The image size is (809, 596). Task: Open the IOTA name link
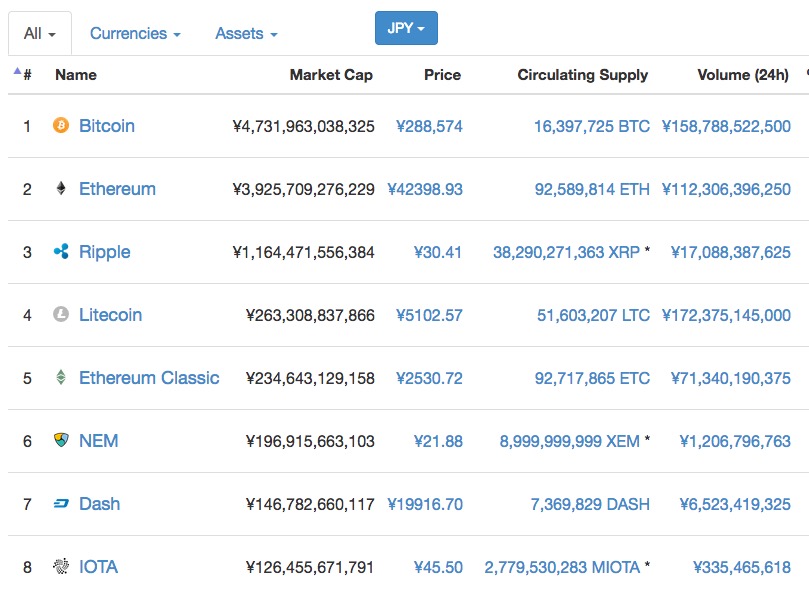click(x=98, y=567)
